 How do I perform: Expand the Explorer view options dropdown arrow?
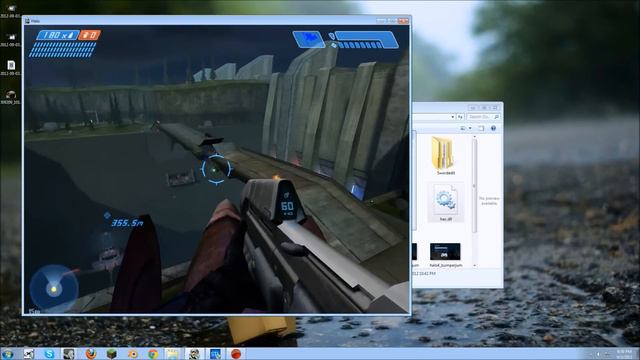[x=470, y=128]
